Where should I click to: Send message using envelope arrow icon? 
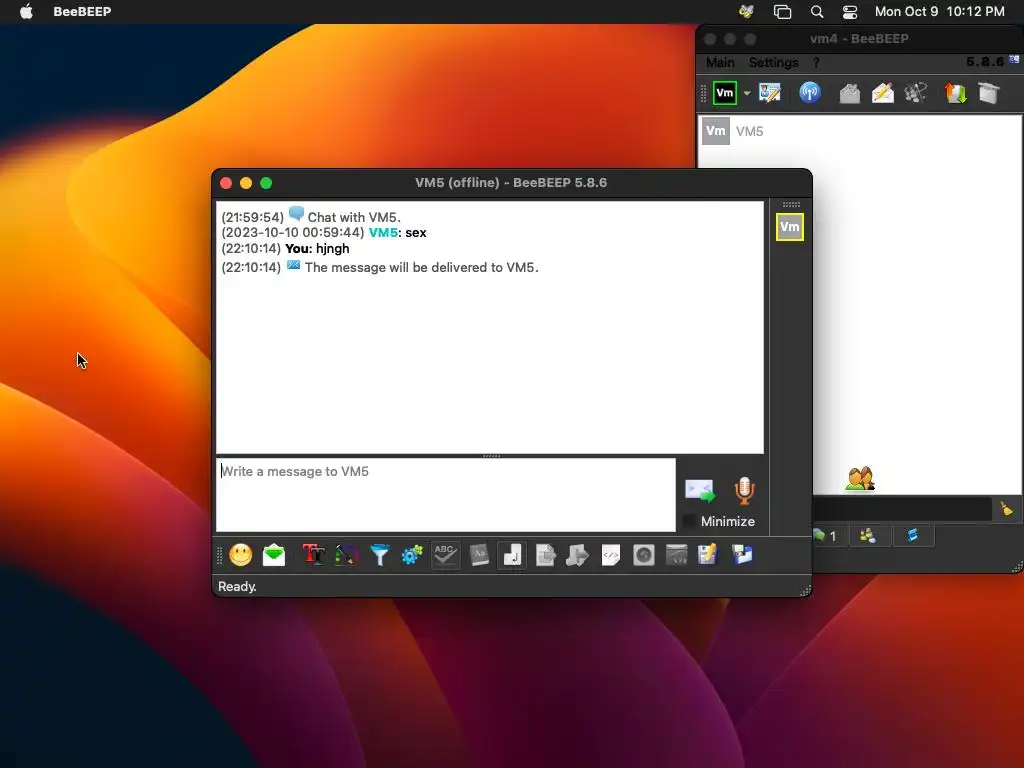coord(699,490)
